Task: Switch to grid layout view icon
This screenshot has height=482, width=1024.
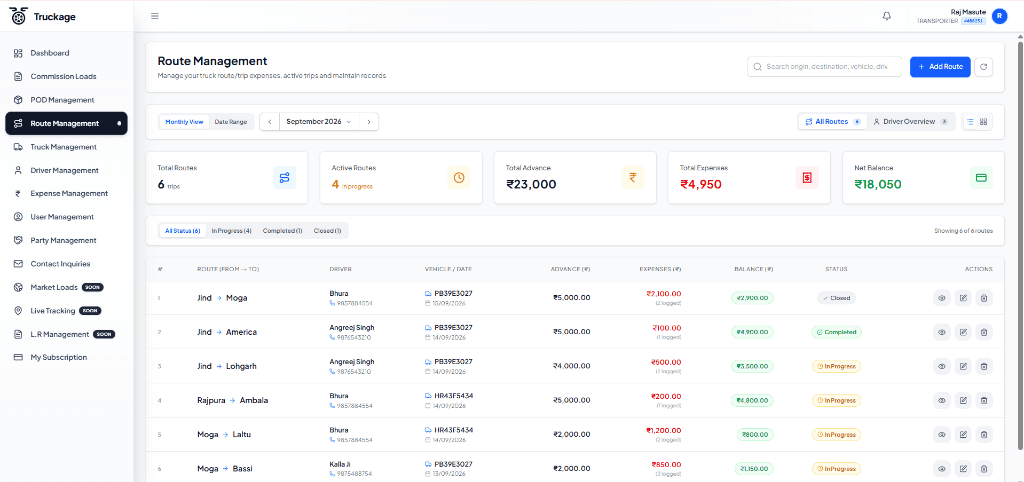Action: (x=984, y=121)
